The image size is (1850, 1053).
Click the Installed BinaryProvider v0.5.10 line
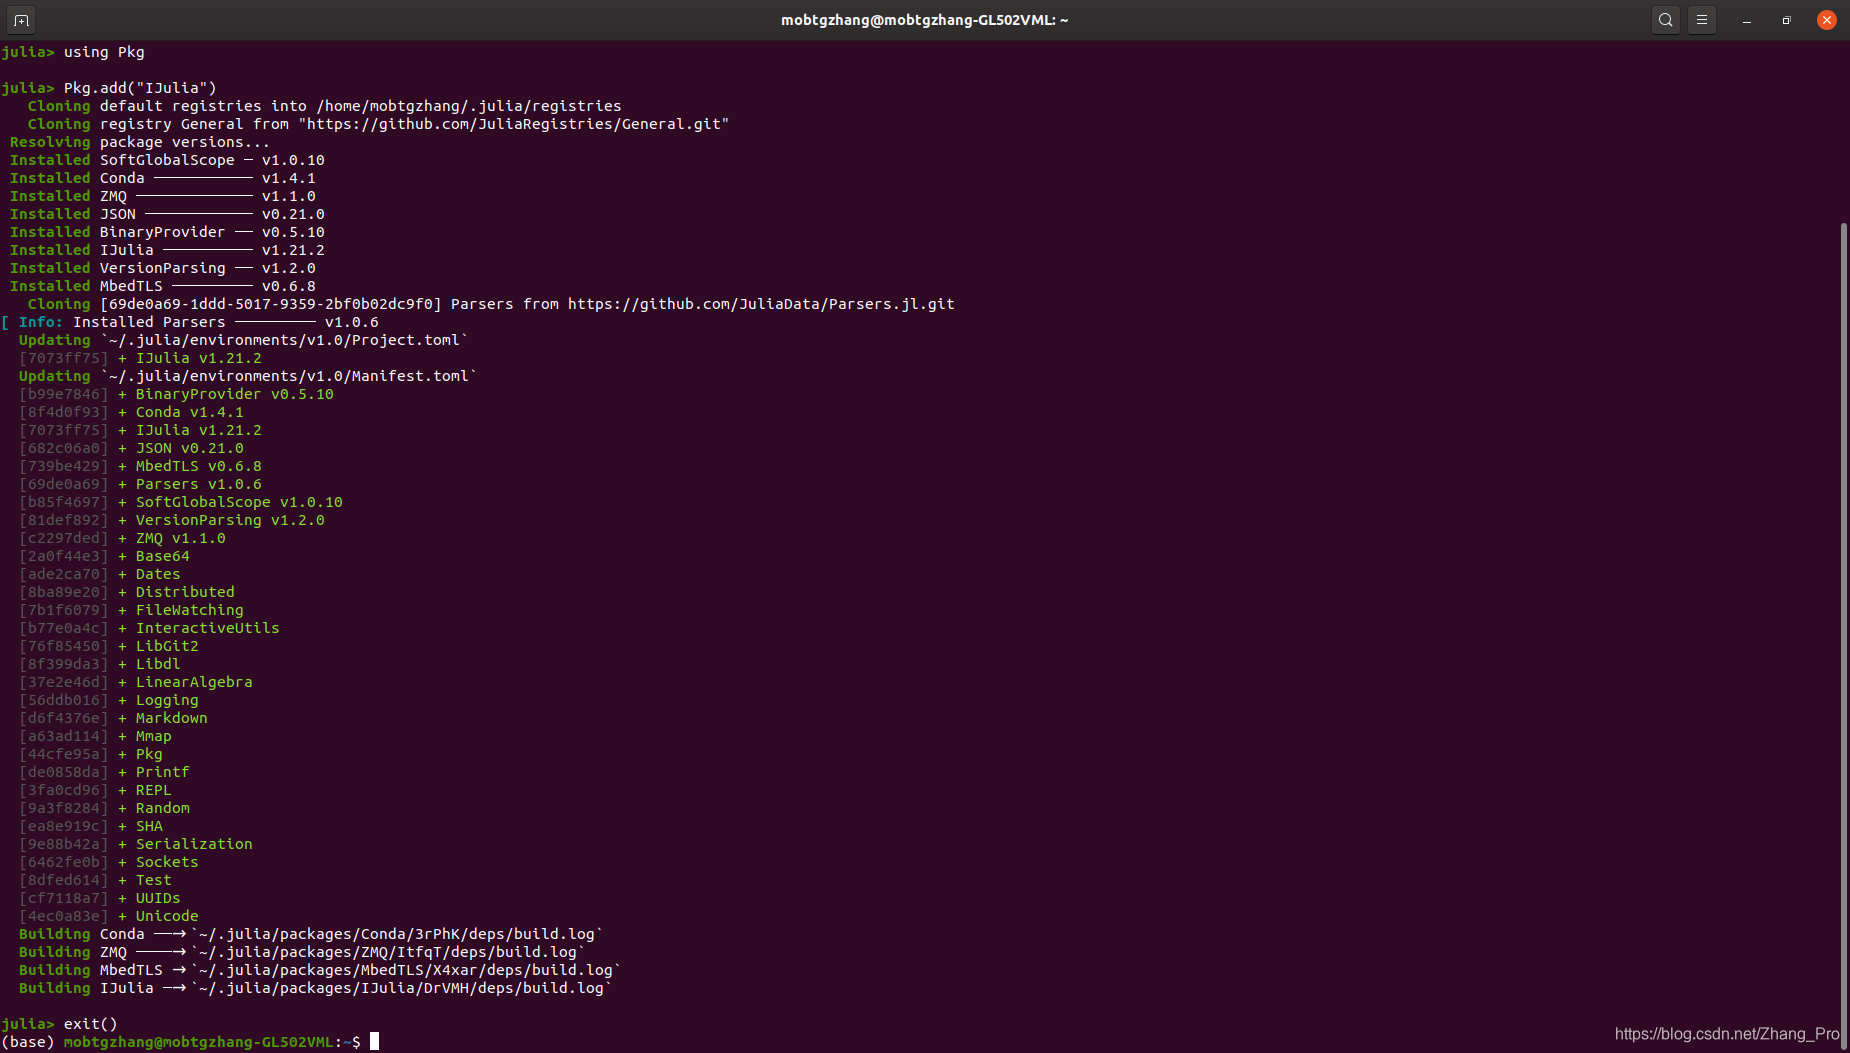[x=167, y=232]
